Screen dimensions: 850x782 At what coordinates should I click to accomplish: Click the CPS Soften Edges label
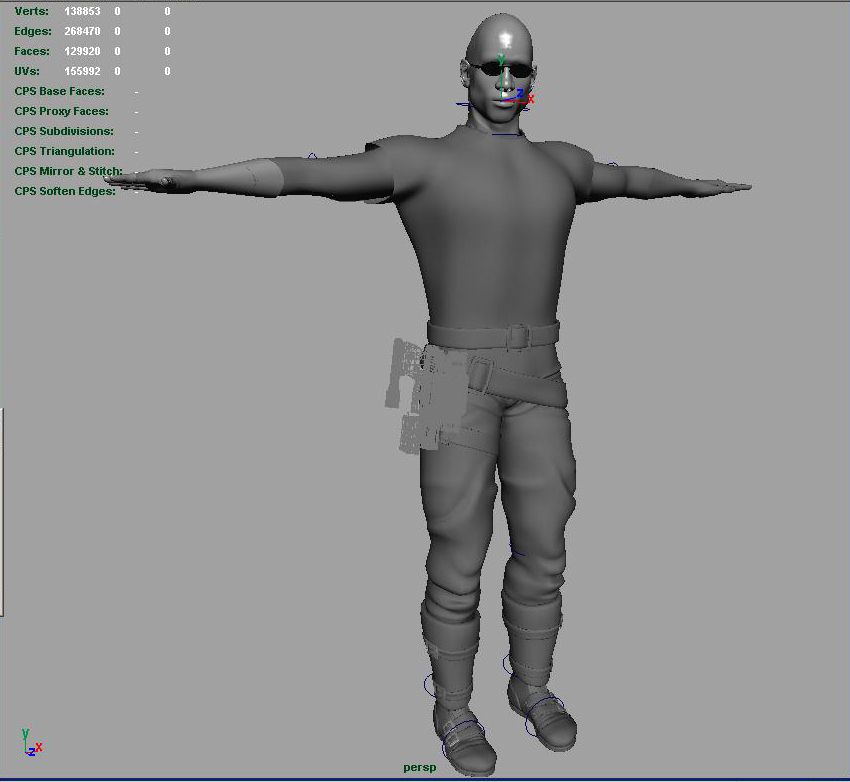65,191
